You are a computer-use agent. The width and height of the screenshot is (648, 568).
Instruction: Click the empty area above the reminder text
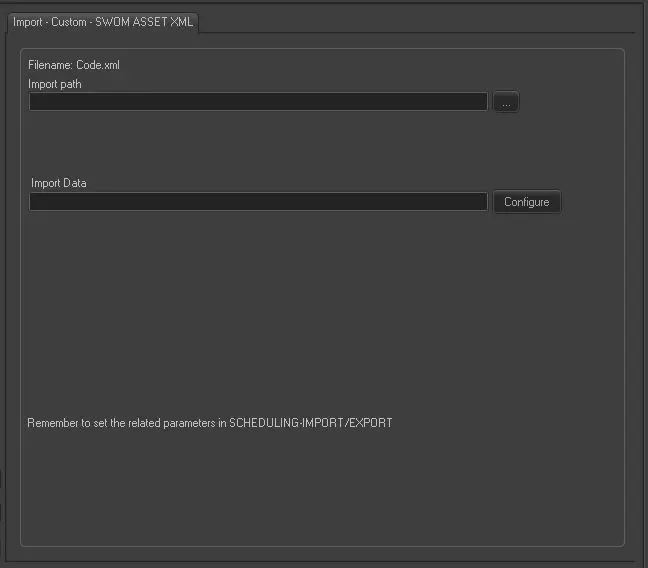(x=320, y=320)
